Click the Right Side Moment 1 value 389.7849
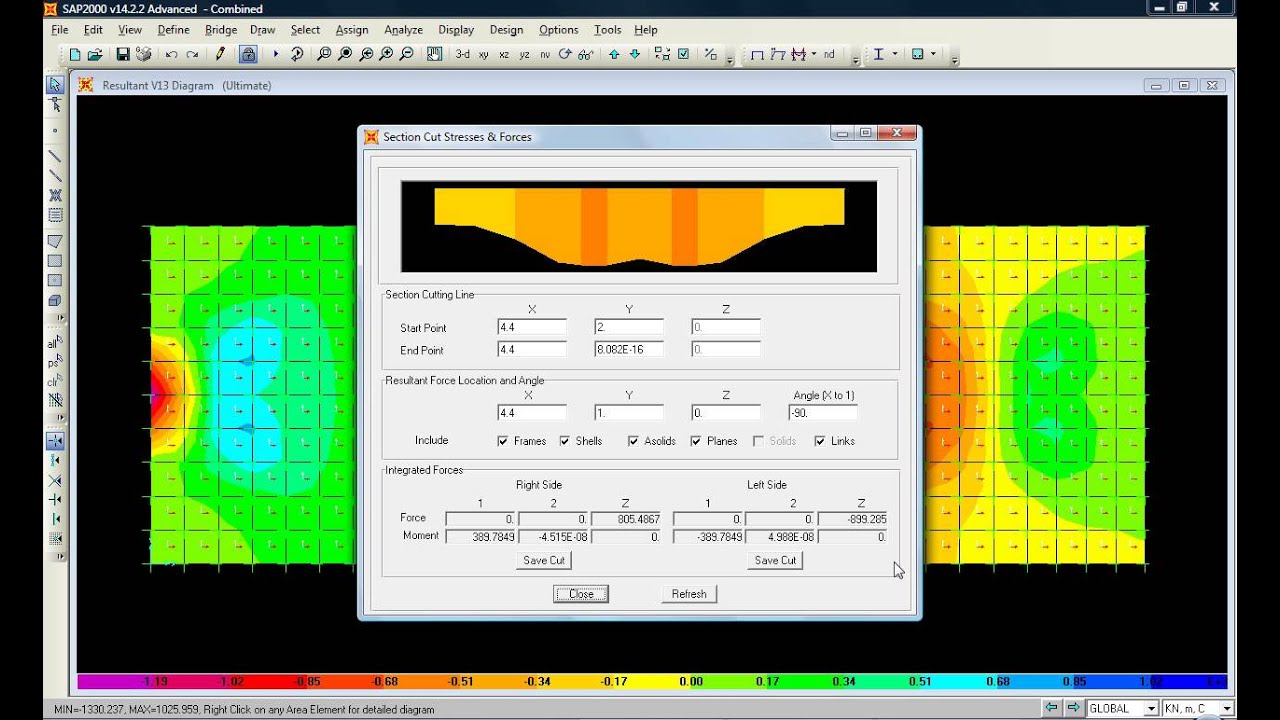Image resolution: width=1280 pixels, height=720 pixels. tap(480, 537)
